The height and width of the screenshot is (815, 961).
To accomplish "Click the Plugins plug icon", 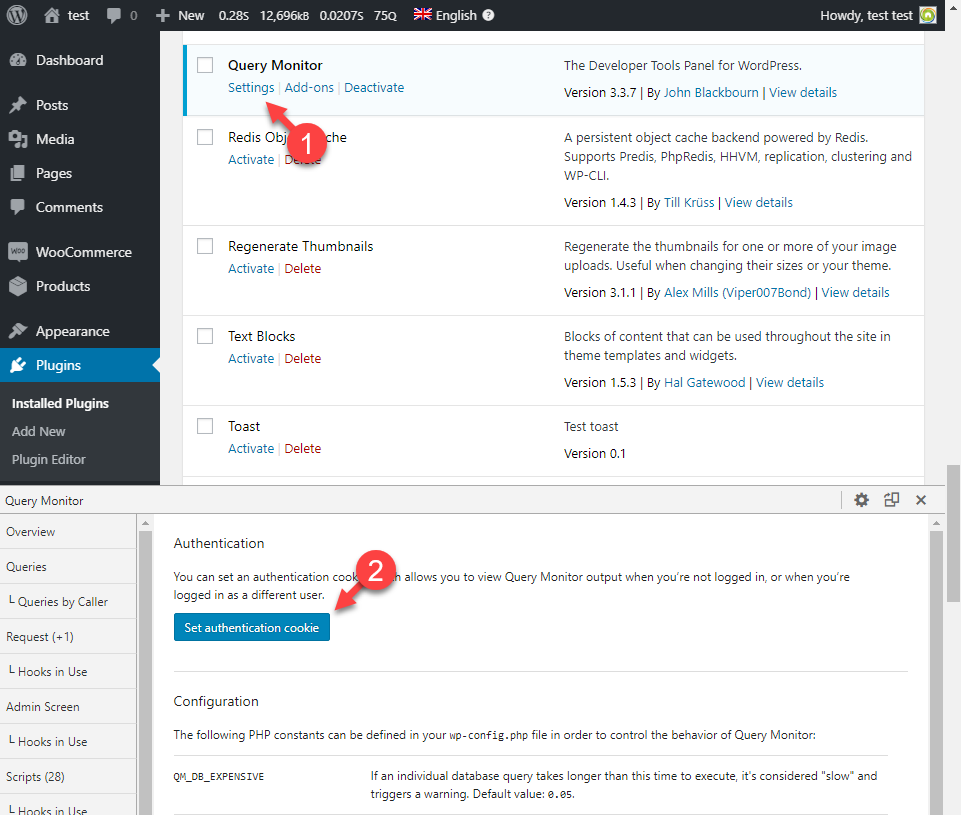I will click(18, 365).
